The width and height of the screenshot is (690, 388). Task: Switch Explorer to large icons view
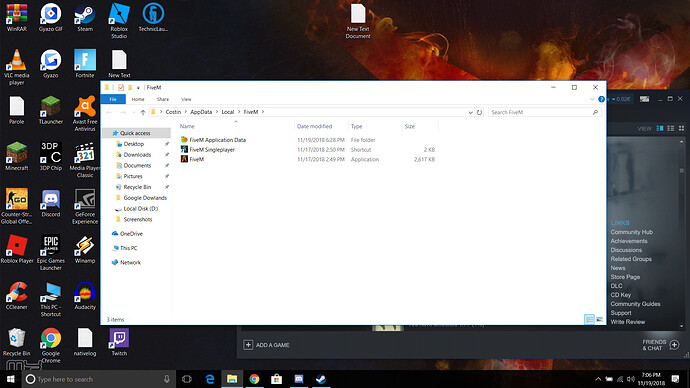[599, 319]
